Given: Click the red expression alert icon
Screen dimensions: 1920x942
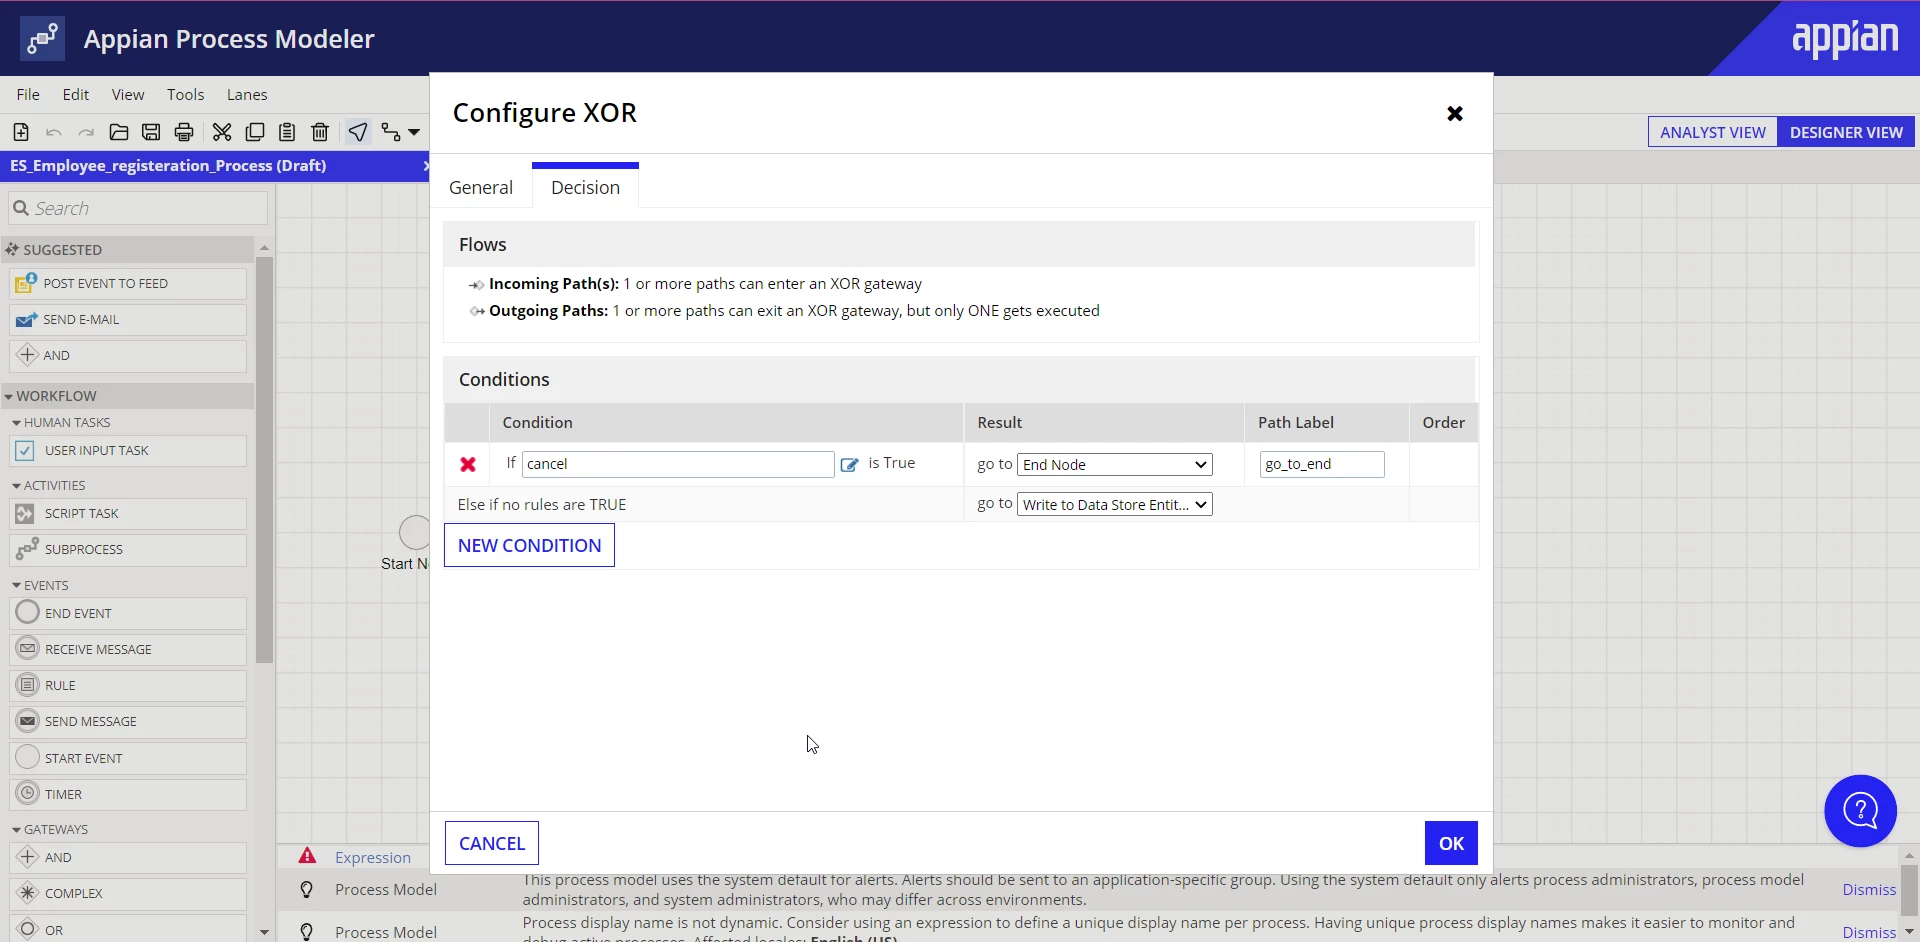Looking at the screenshot, I should 307,856.
